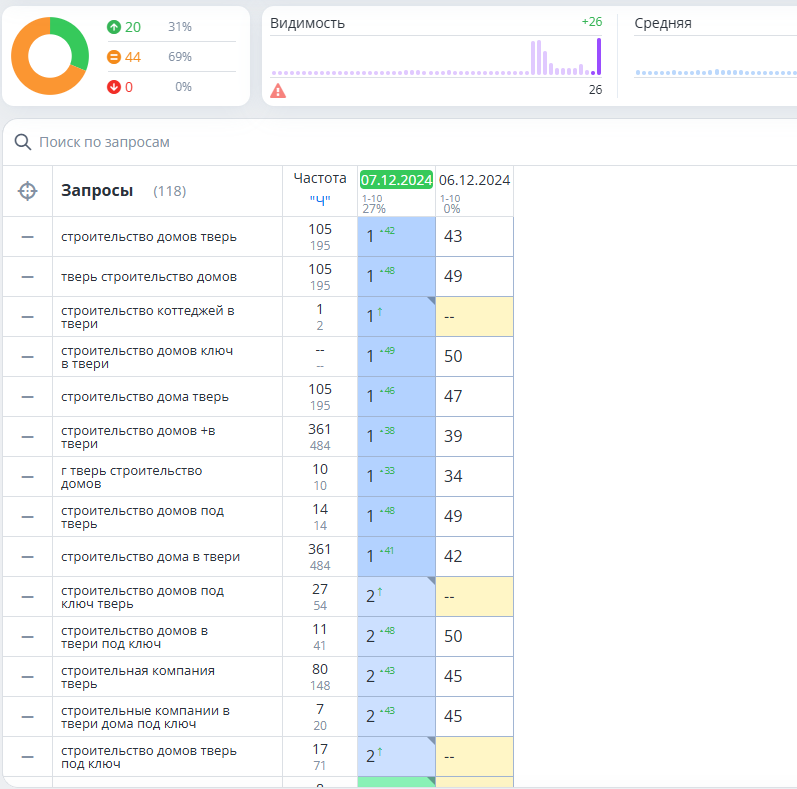Click the dash icon for строительная компания тверь
The image size is (797, 789).
[x=27, y=677]
